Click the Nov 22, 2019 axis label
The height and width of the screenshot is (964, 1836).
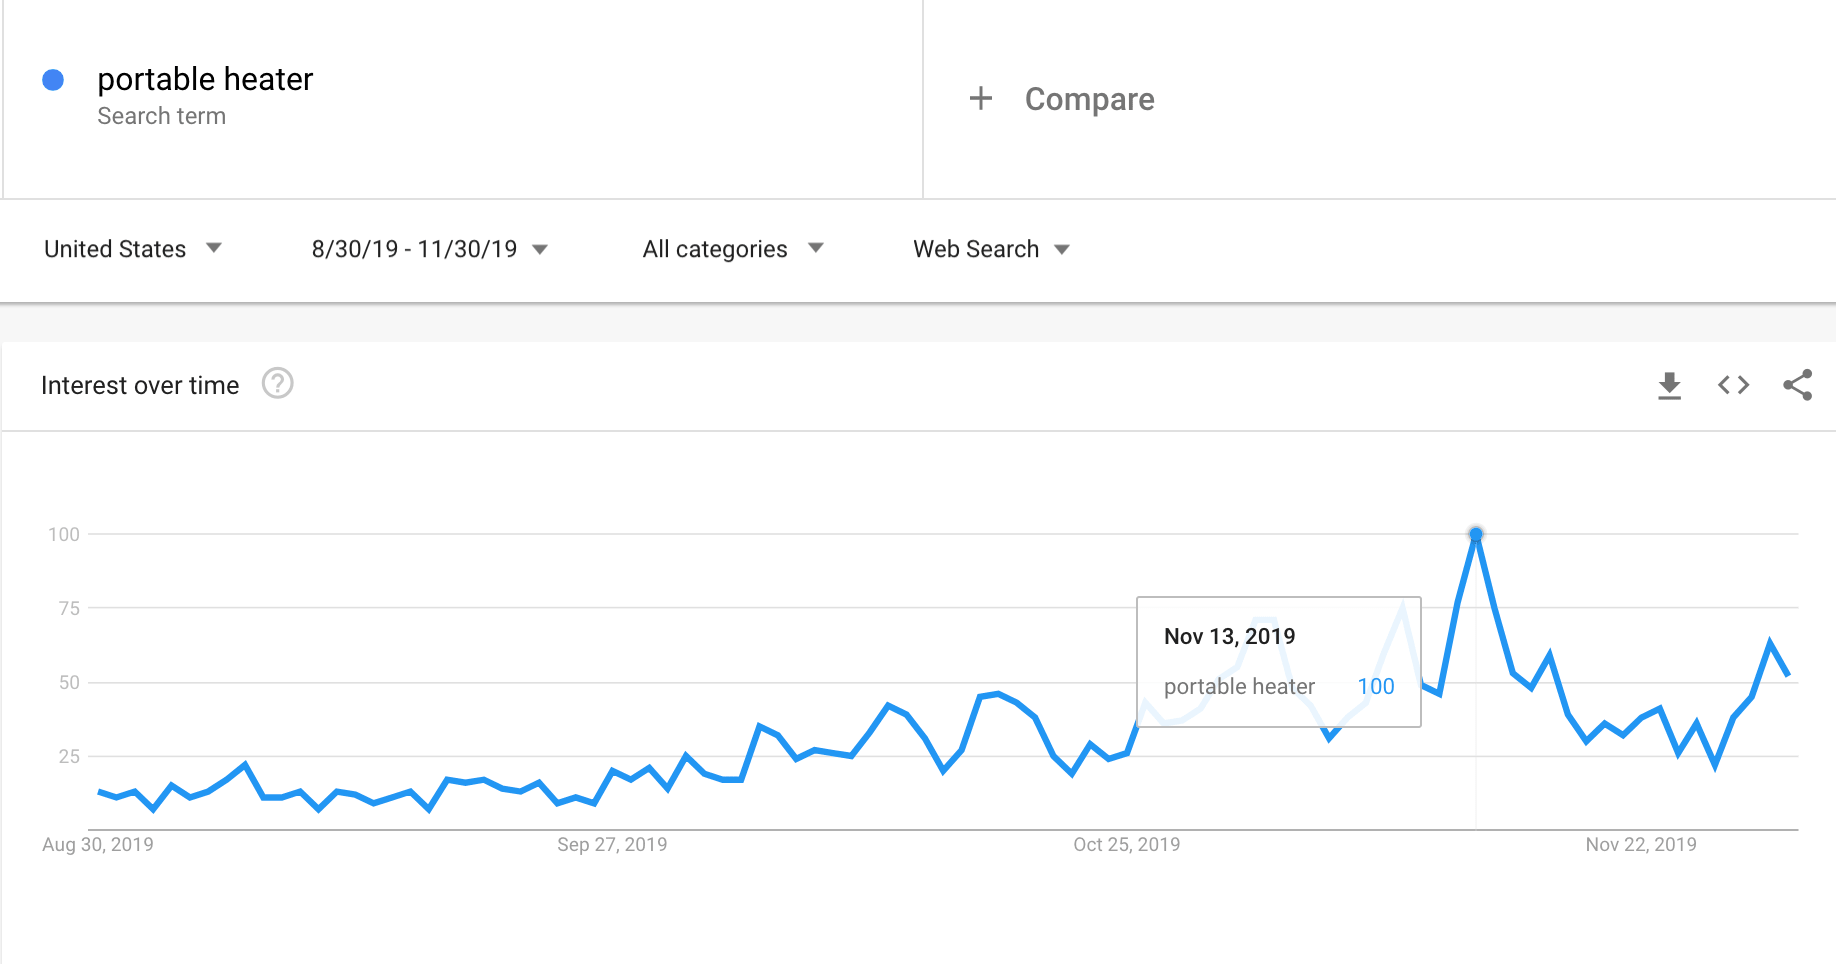(1641, 844)
